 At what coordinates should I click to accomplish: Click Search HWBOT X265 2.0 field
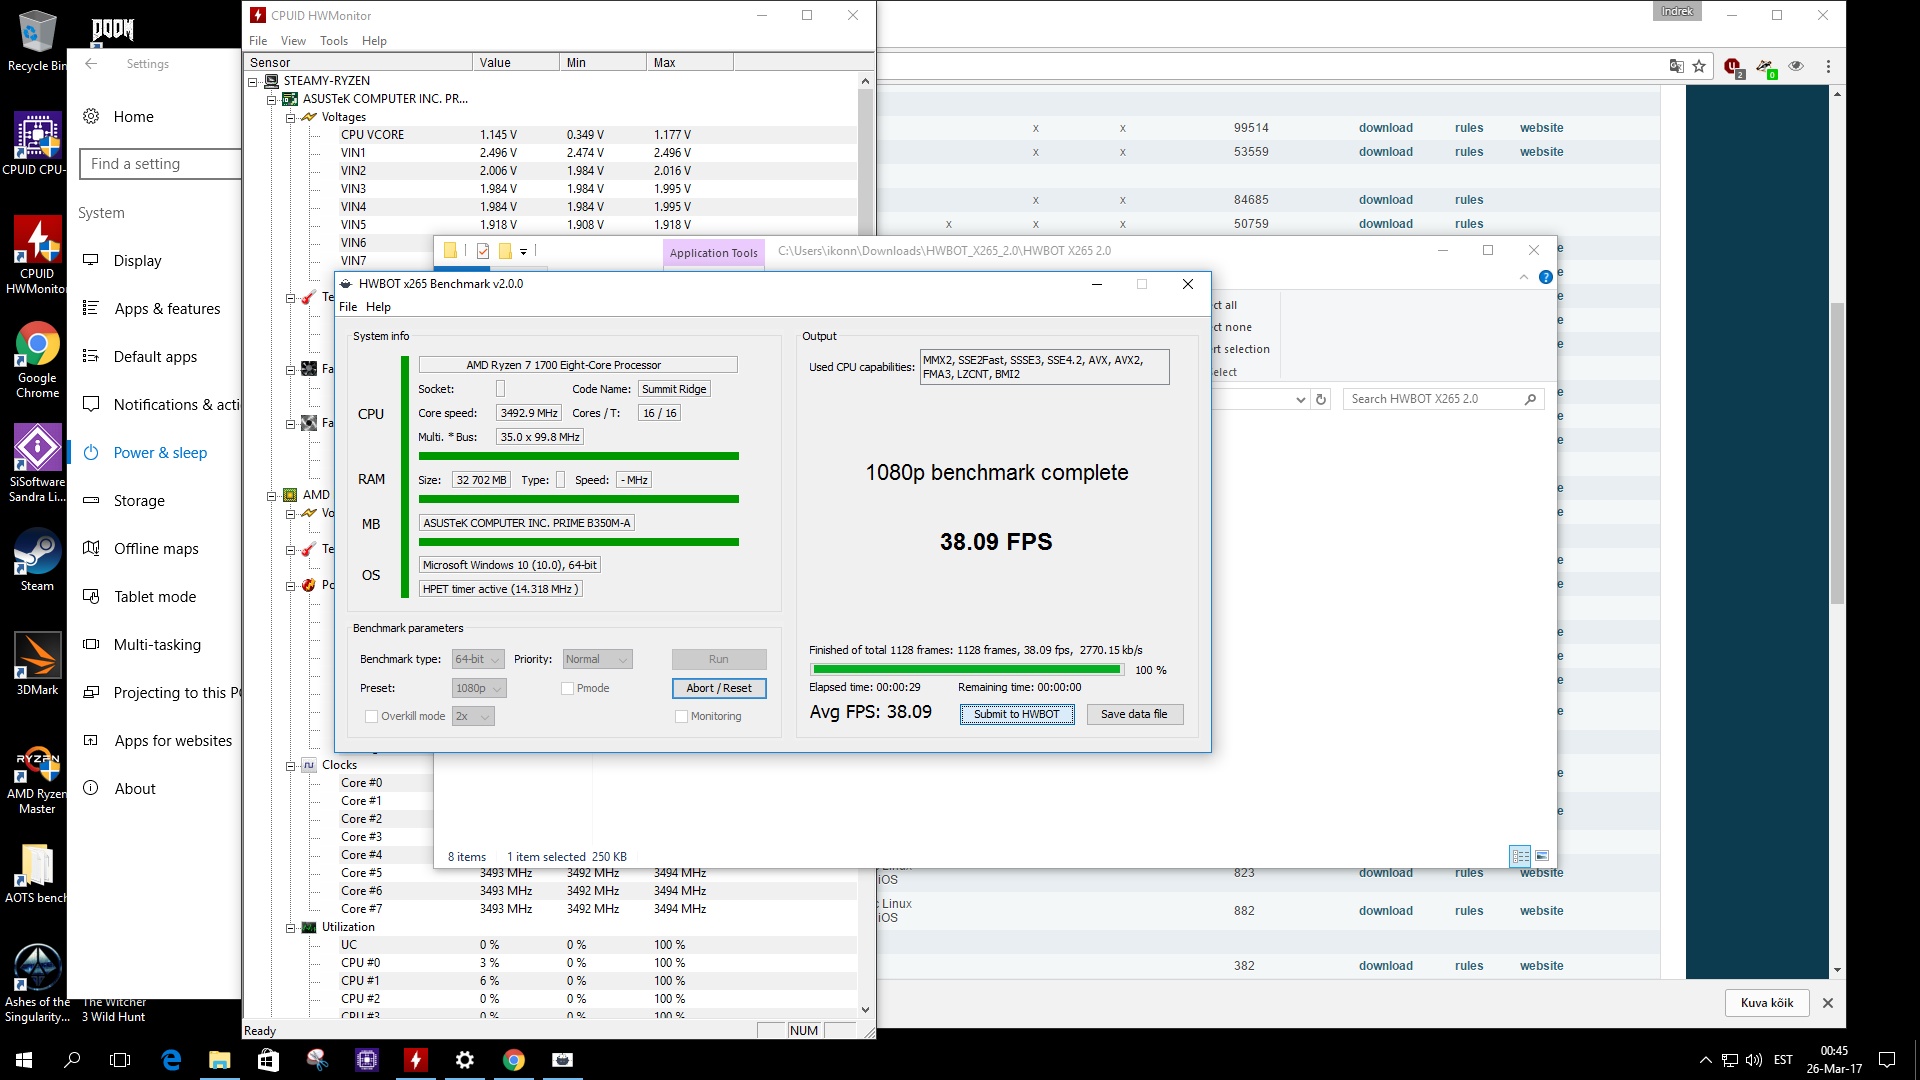(x=1443, y=399)
